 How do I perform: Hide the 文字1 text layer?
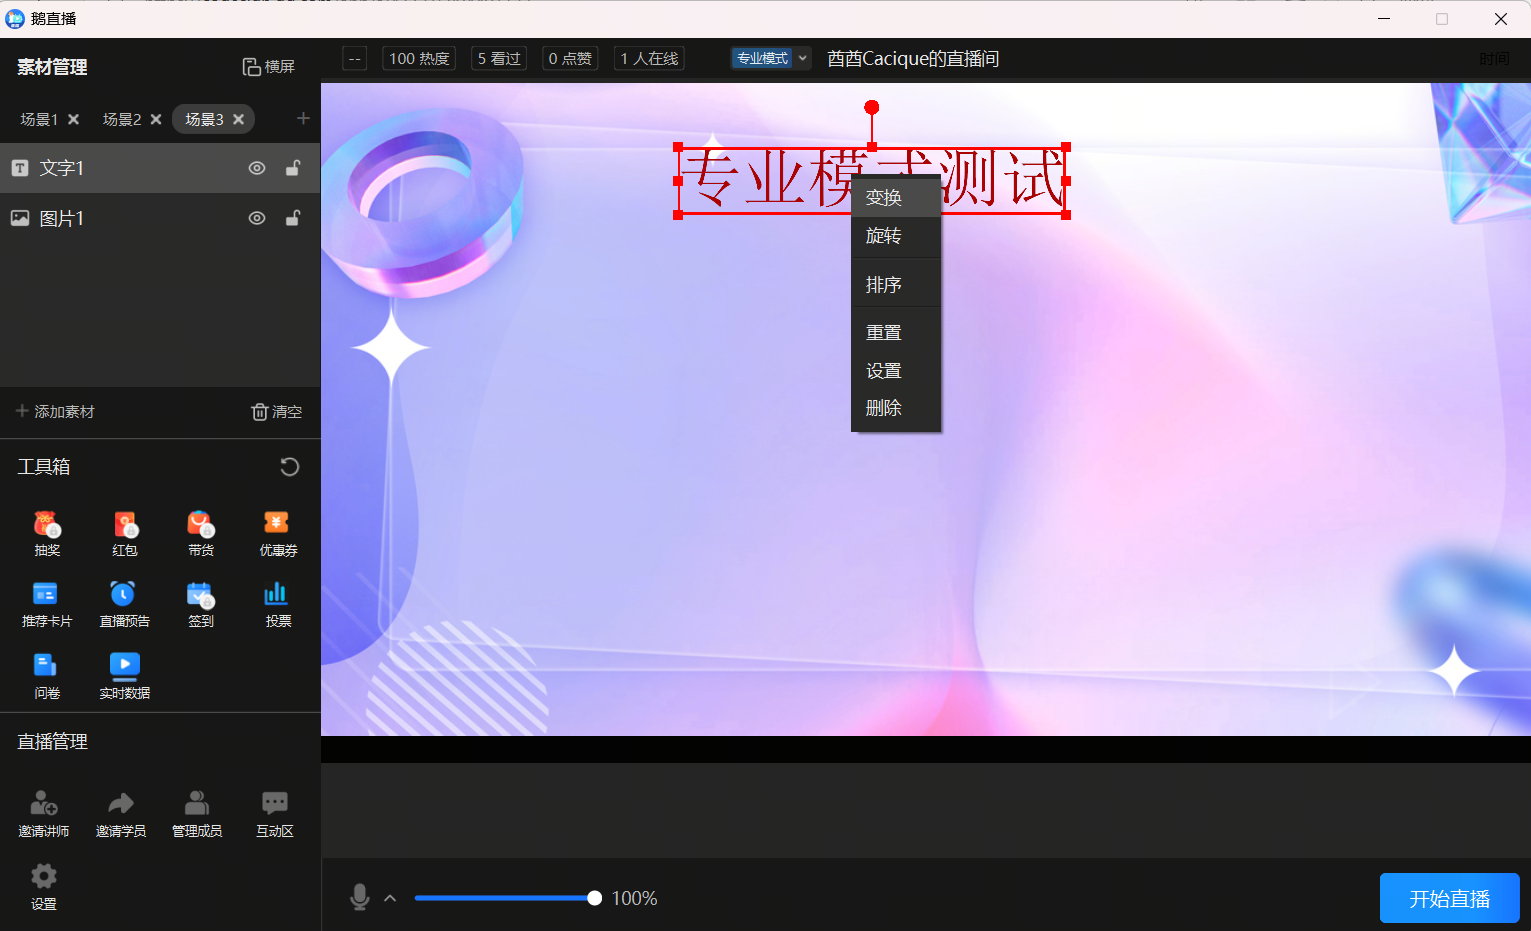[257, 168]
